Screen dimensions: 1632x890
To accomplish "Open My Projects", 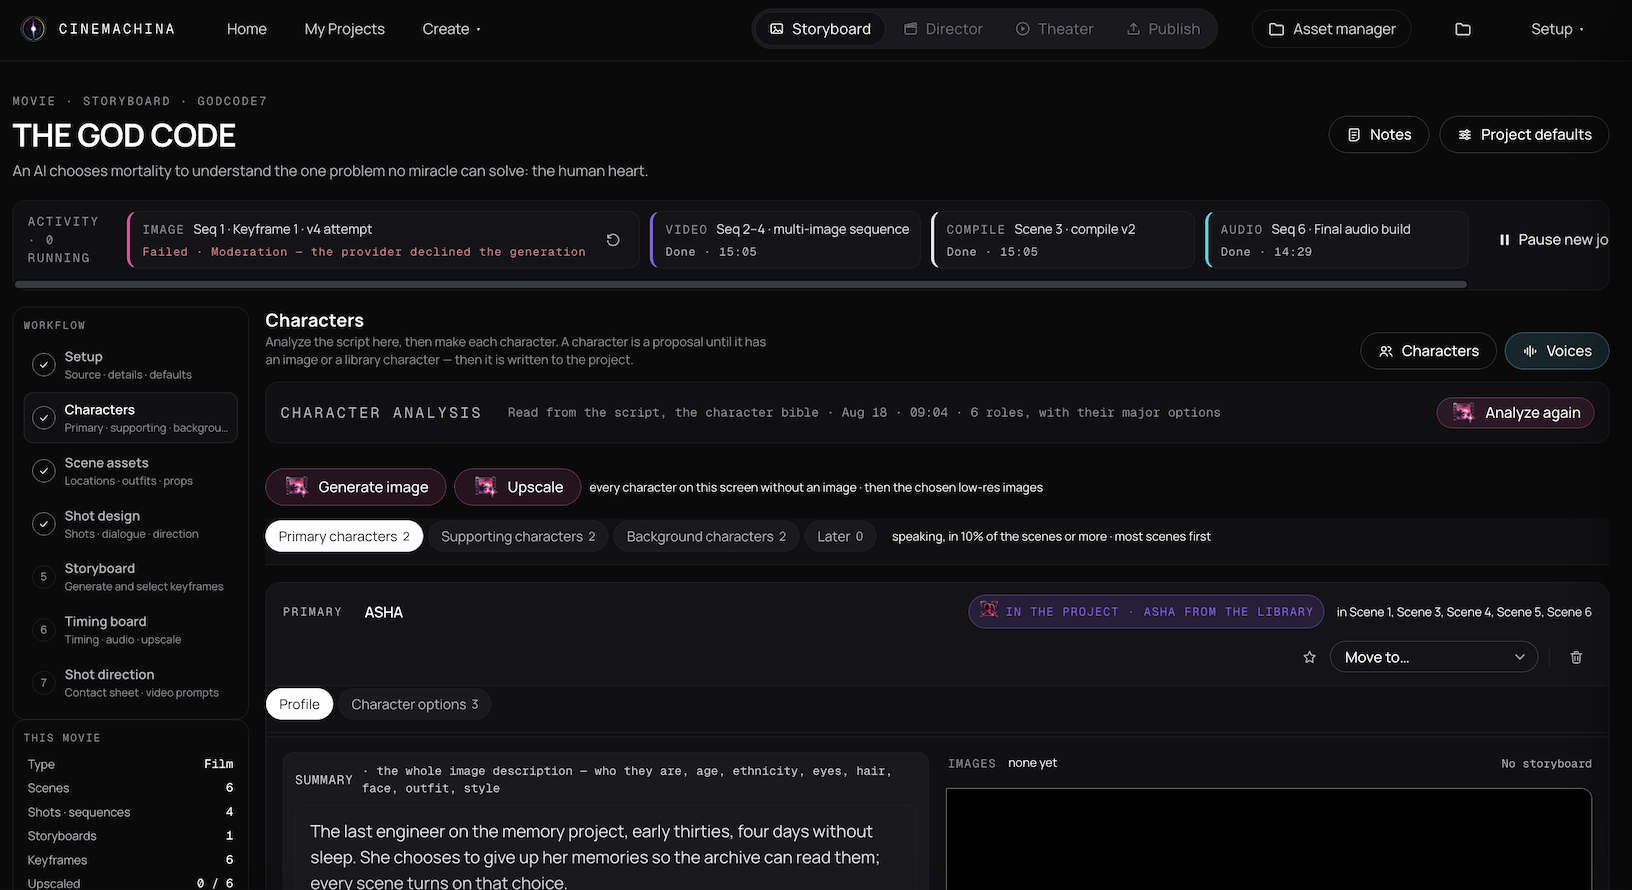I will [344, 29].
